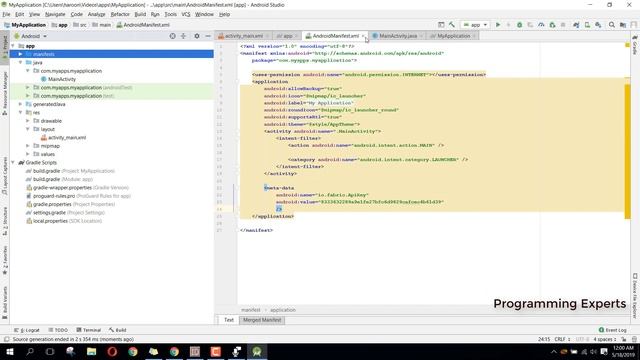Build the project with the hammer icon
Screen dimensions: 640x360
click(451, 25)
